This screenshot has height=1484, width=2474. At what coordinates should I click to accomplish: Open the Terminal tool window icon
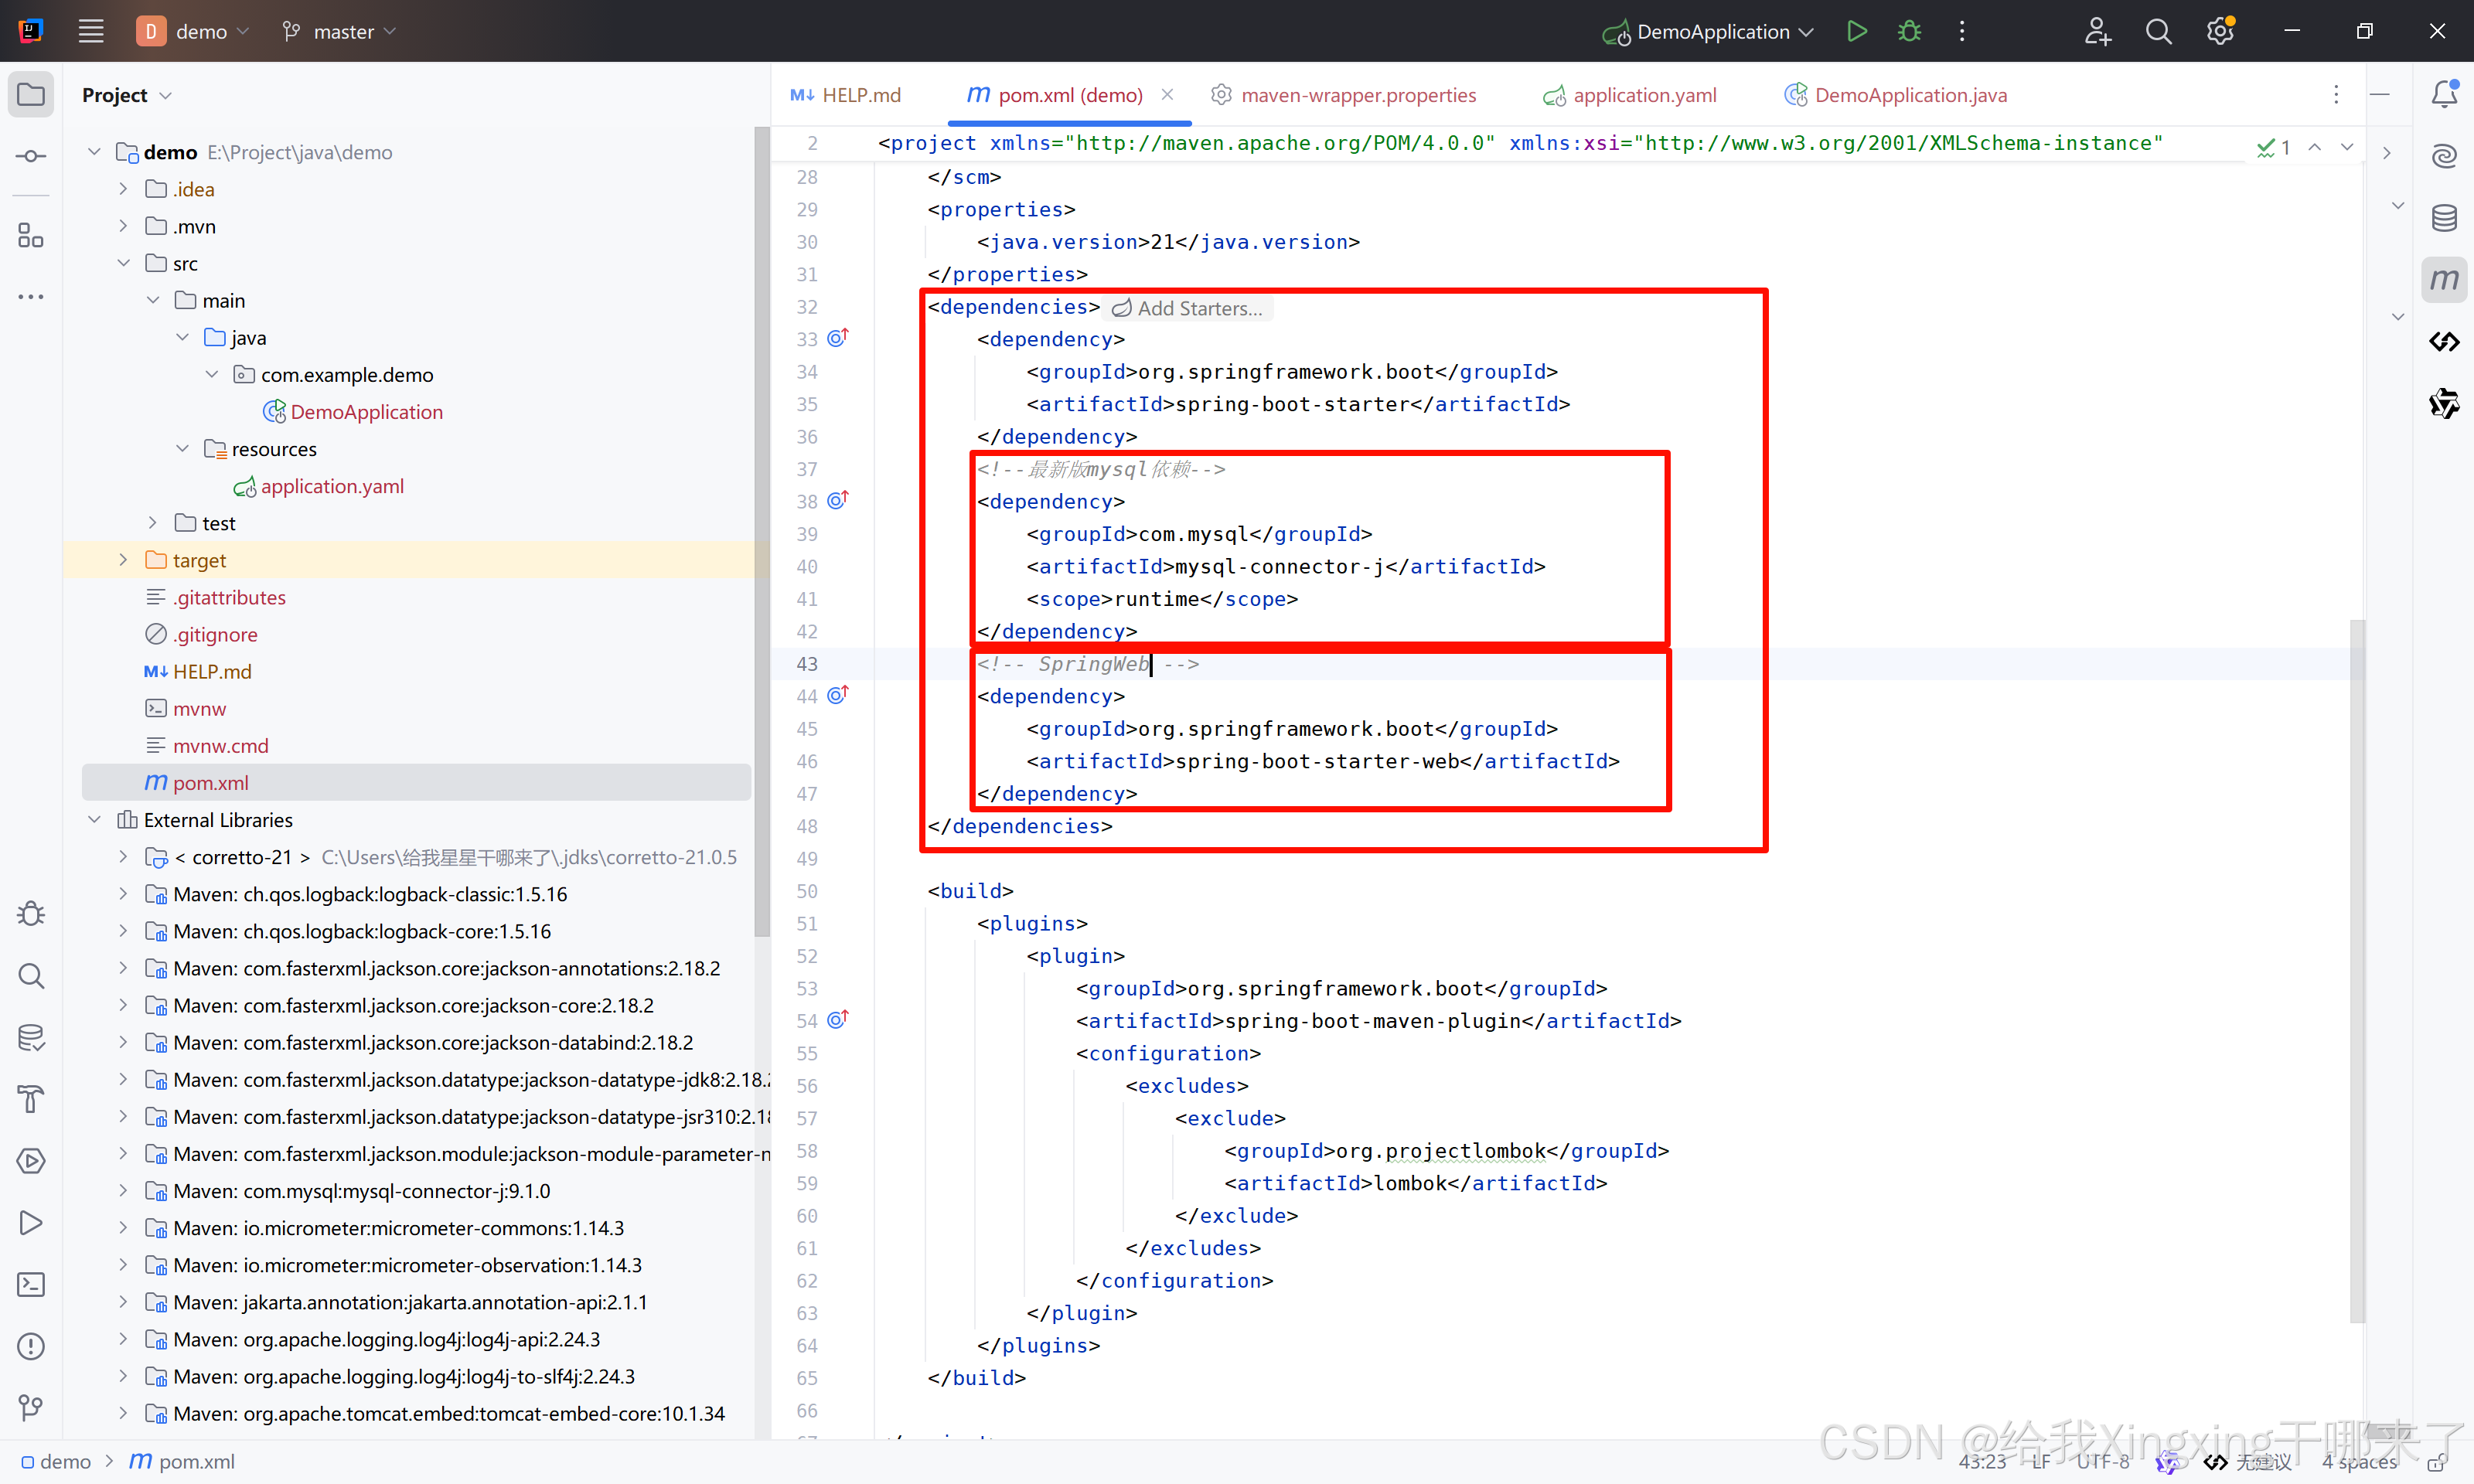coord(31,1284)
